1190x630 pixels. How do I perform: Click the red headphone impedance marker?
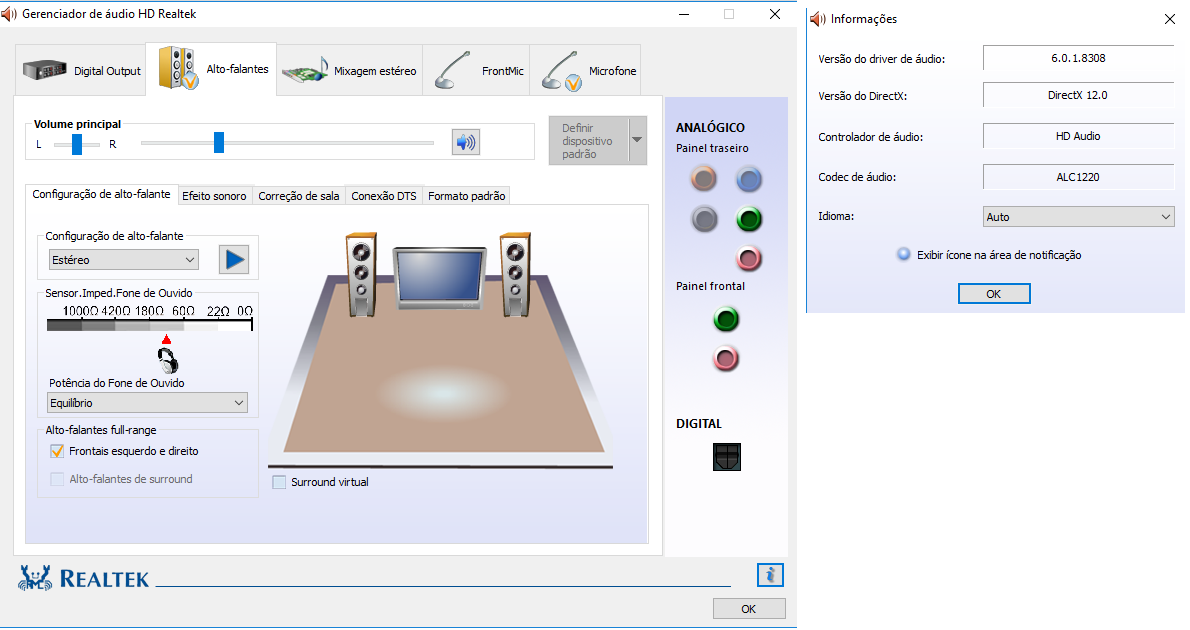pyautogui.click(x=167, y=339)
